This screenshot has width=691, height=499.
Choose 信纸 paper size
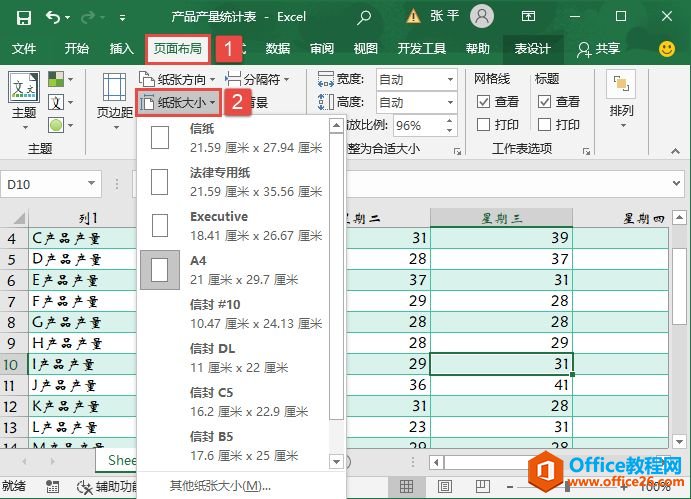(234, 138)
